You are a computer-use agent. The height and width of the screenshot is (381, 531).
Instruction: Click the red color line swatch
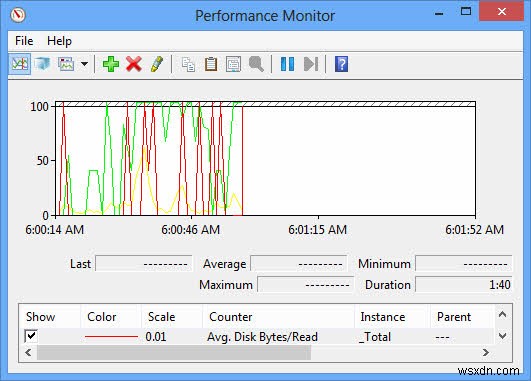pos(111,337)
